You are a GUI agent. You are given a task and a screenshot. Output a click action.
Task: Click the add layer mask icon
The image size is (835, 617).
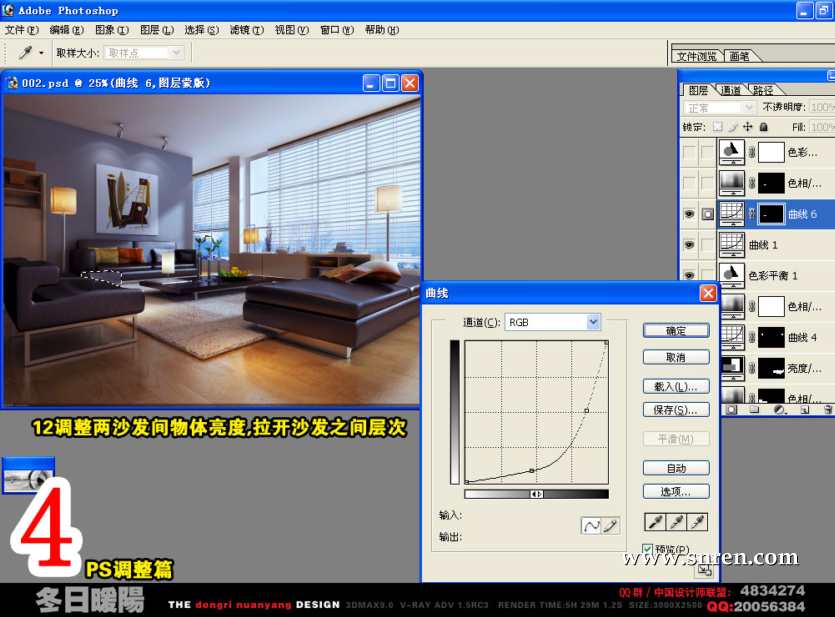click(x=731, y=409)
